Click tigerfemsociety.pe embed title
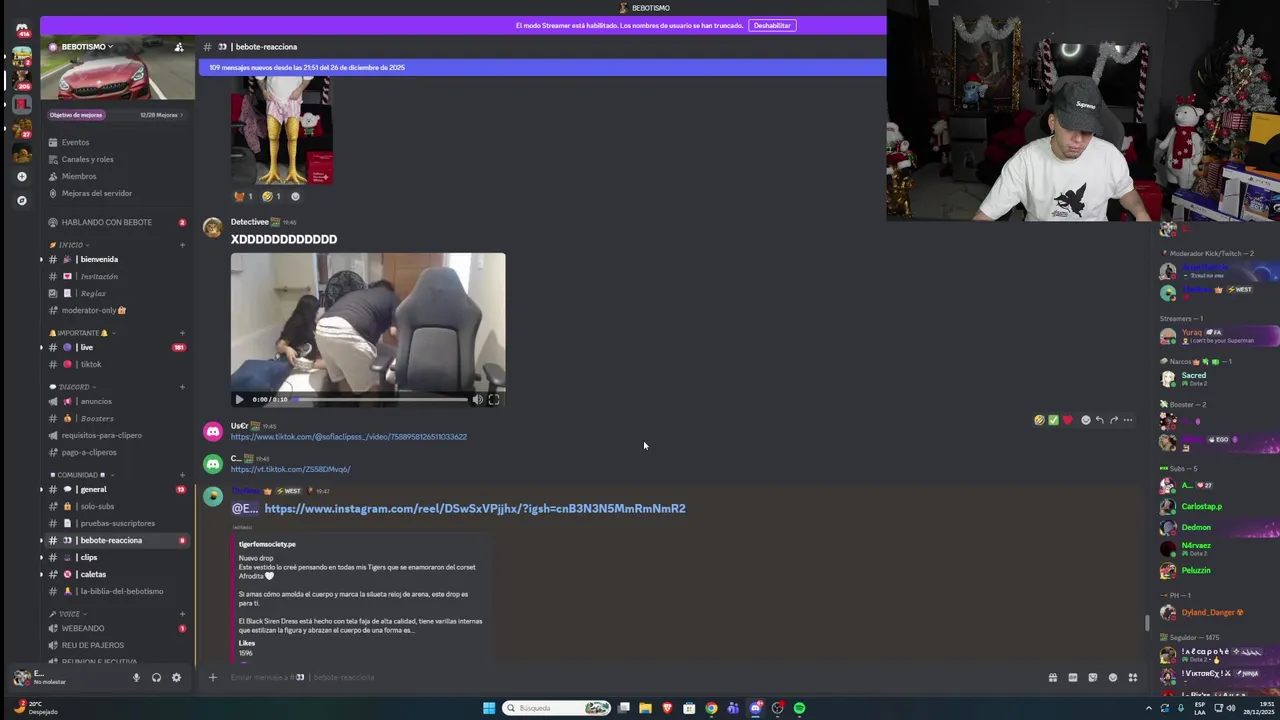This screenshot has width=1280, height=720. pyautogui.click(x=267, y=544)
